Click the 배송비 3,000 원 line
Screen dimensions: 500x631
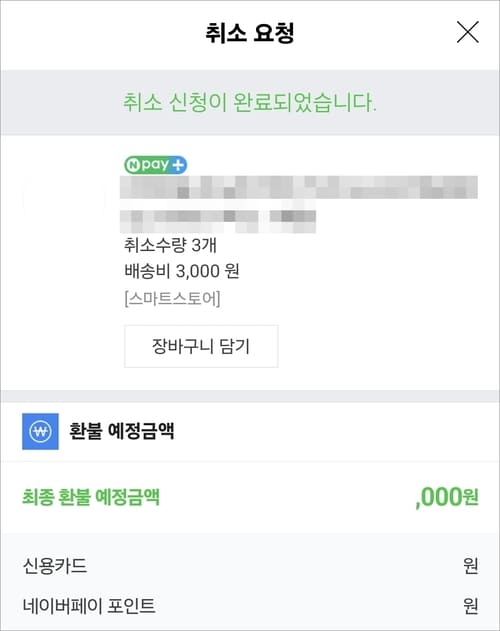point(182,271)
